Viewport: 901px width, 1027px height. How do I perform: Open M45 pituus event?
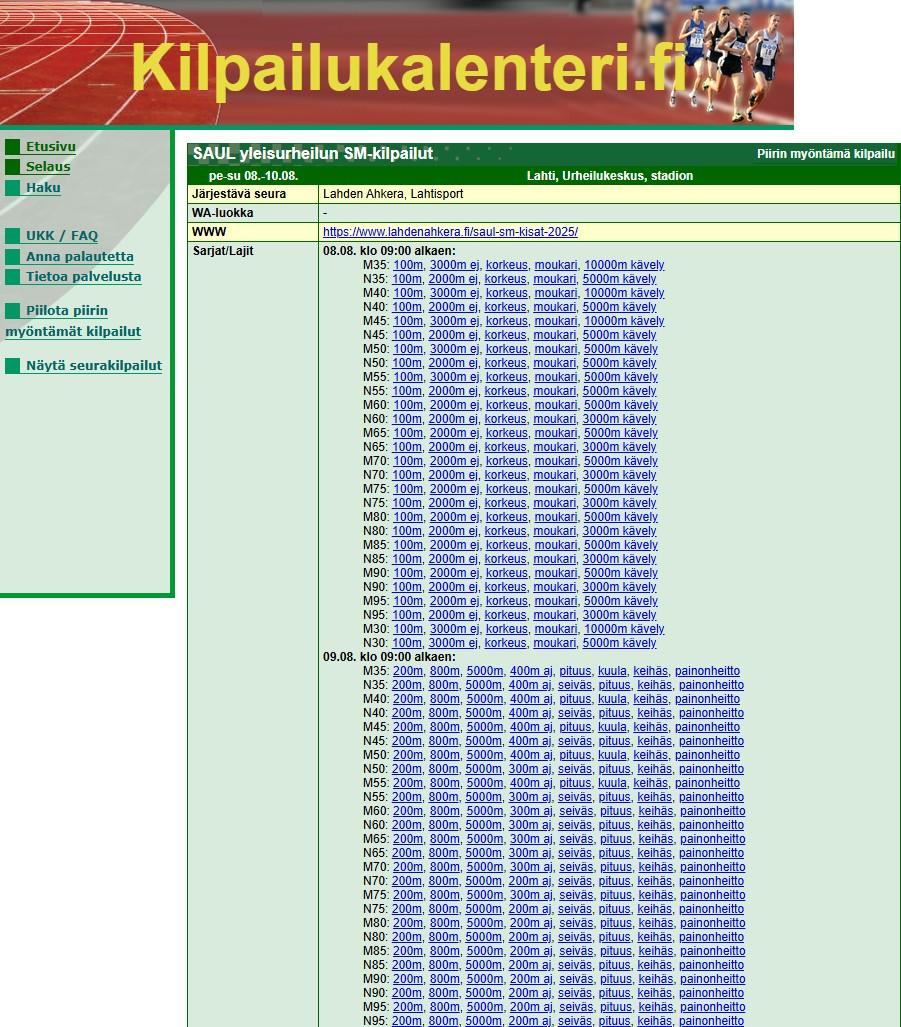point(576,727)
